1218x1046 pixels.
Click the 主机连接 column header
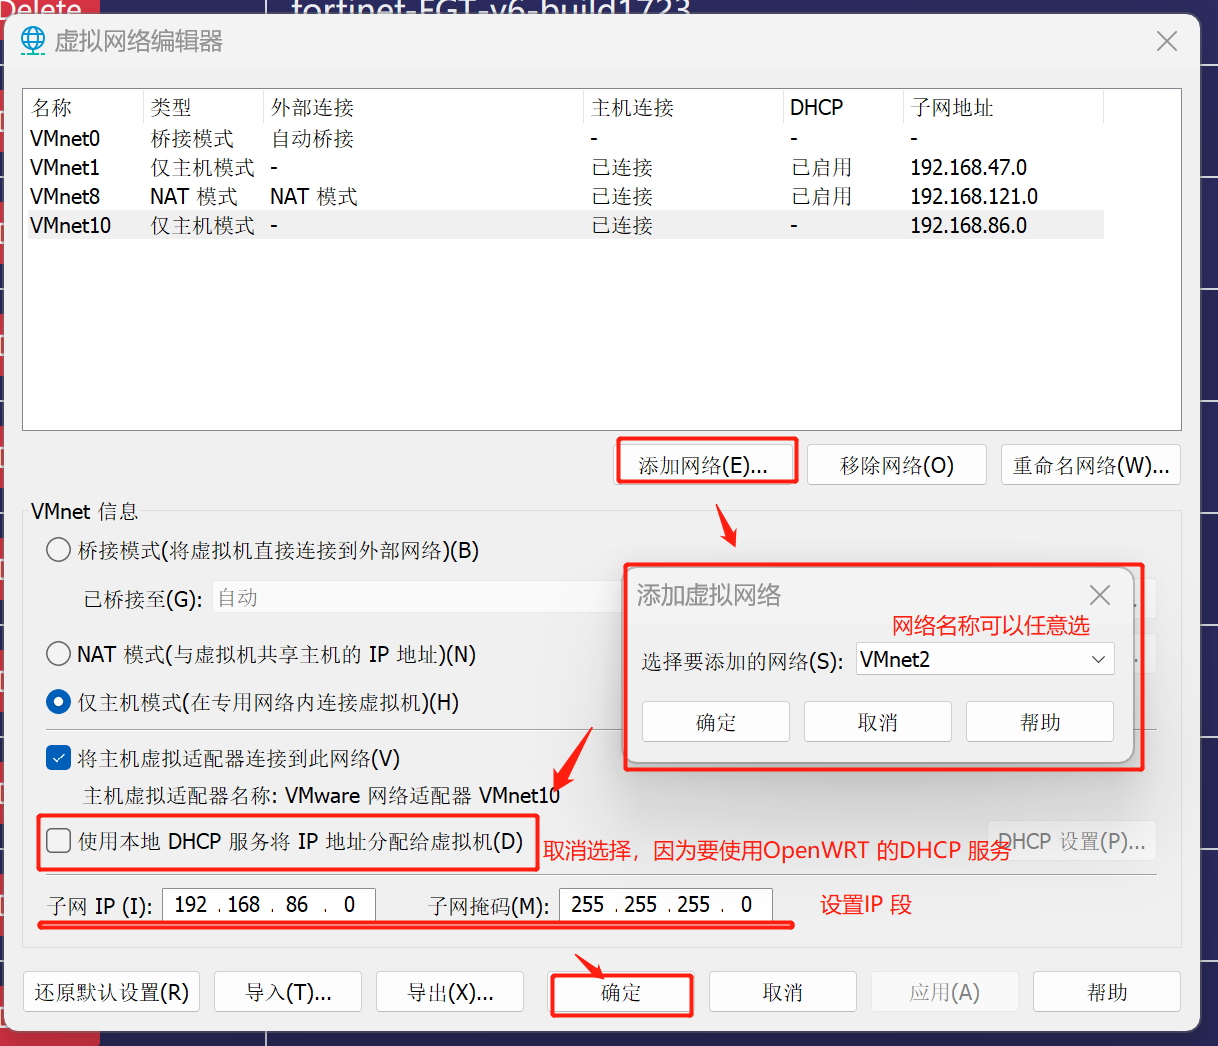pyautogui.click(x=683, y=107)
